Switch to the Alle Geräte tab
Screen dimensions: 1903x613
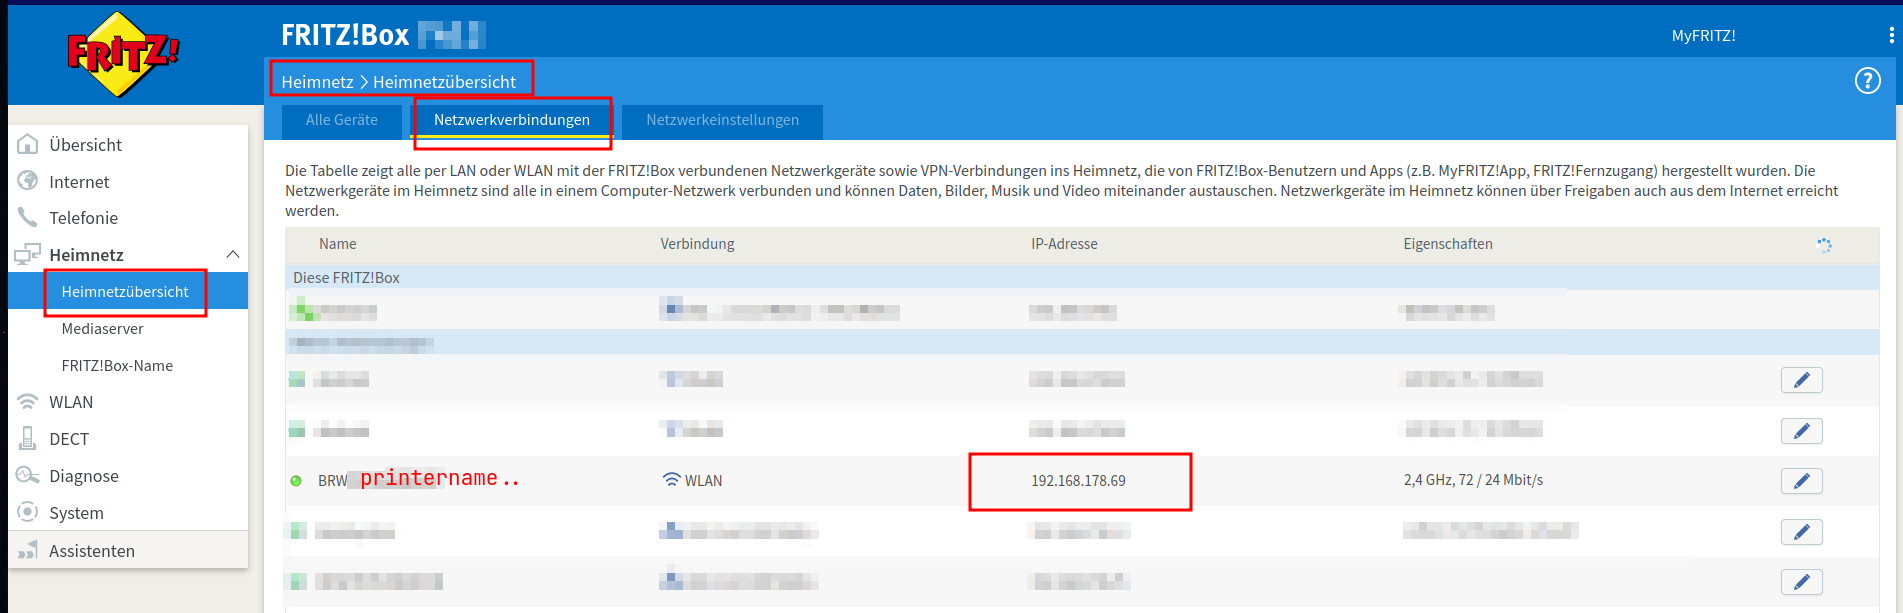click(x=342, y=120)
